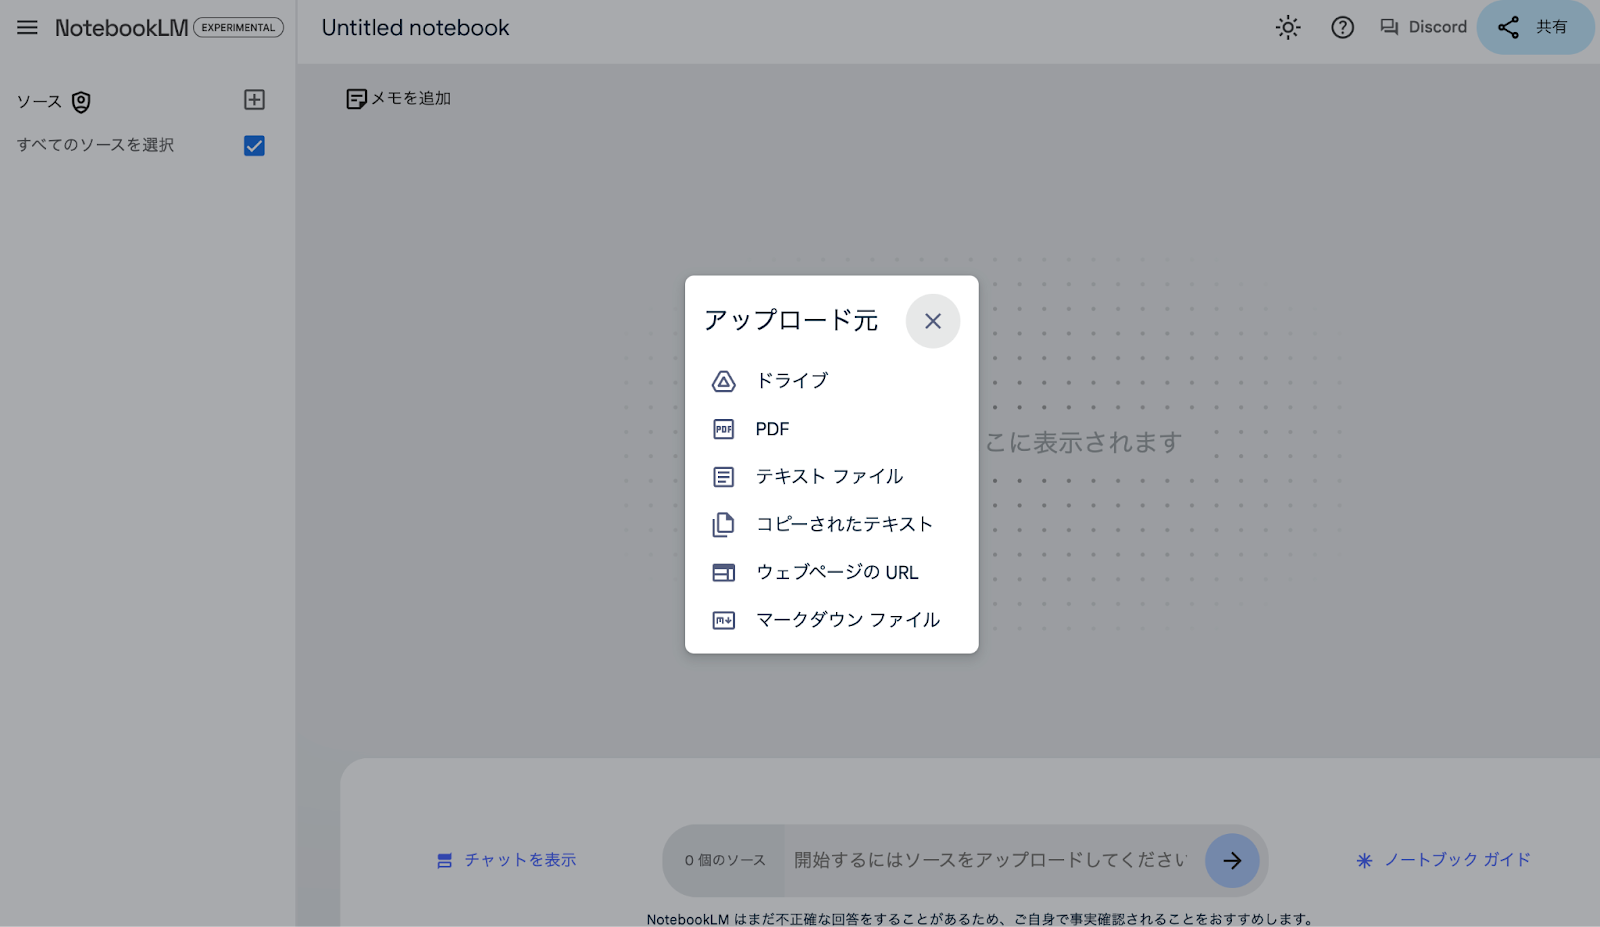Open the help question mark icon
Screen dimensions: 1600x927
click(x=1342, y=27)
